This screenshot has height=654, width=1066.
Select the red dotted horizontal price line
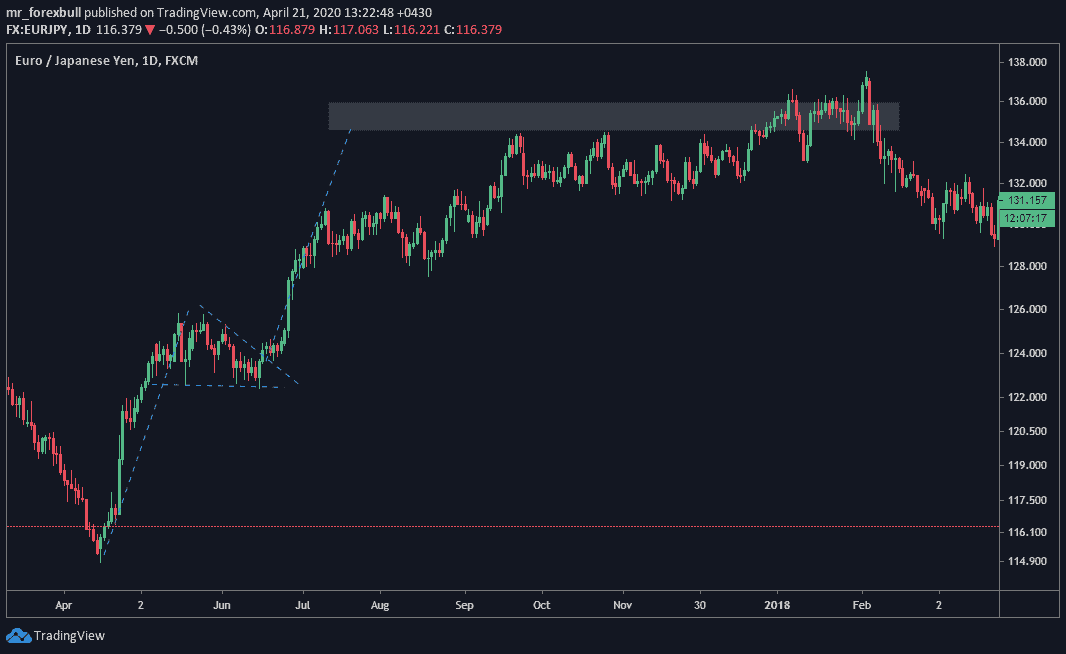(x=500, y=526)
